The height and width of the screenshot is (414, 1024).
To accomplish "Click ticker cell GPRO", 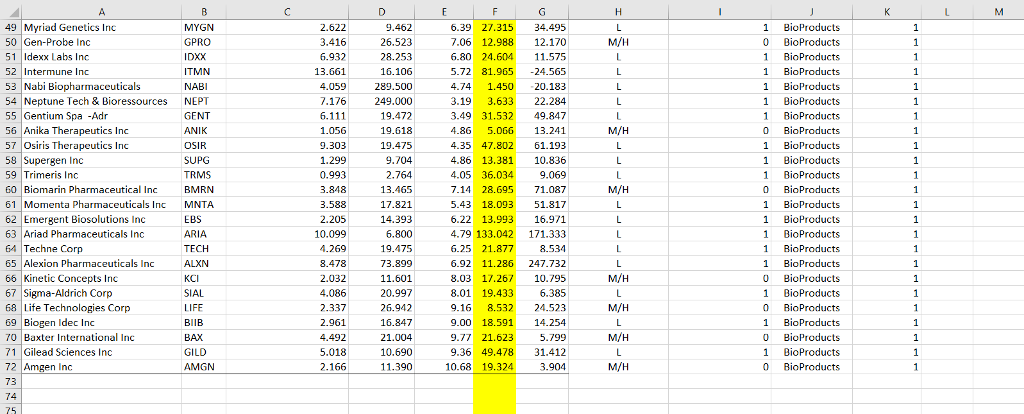I will click(204, 42).
